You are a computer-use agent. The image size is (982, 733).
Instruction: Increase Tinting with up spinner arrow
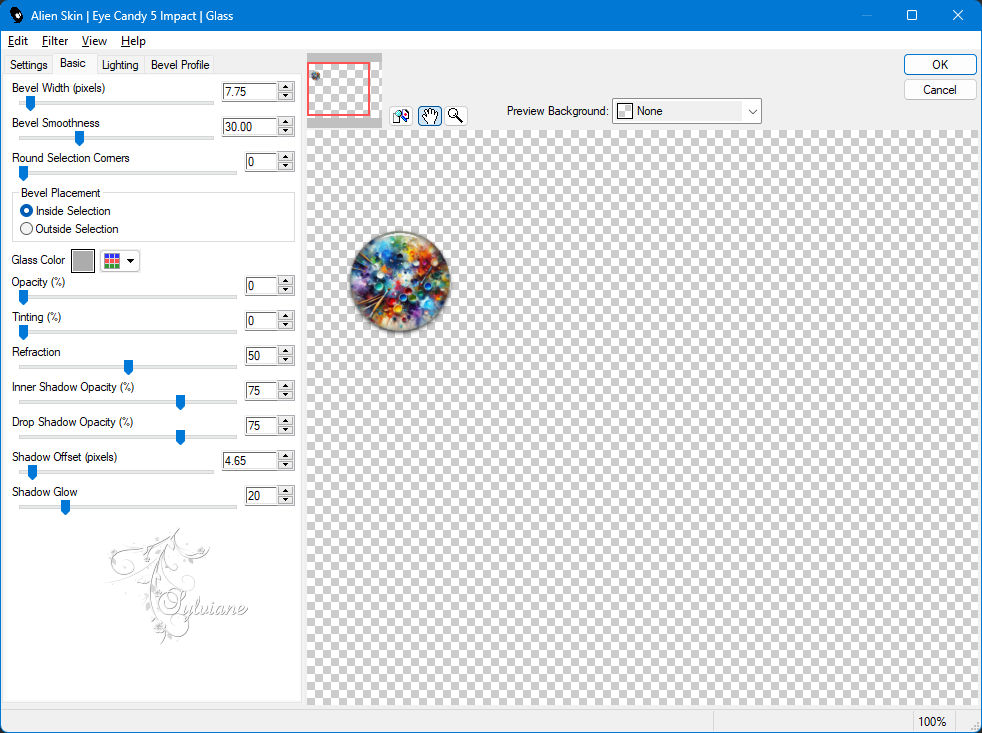286,316
